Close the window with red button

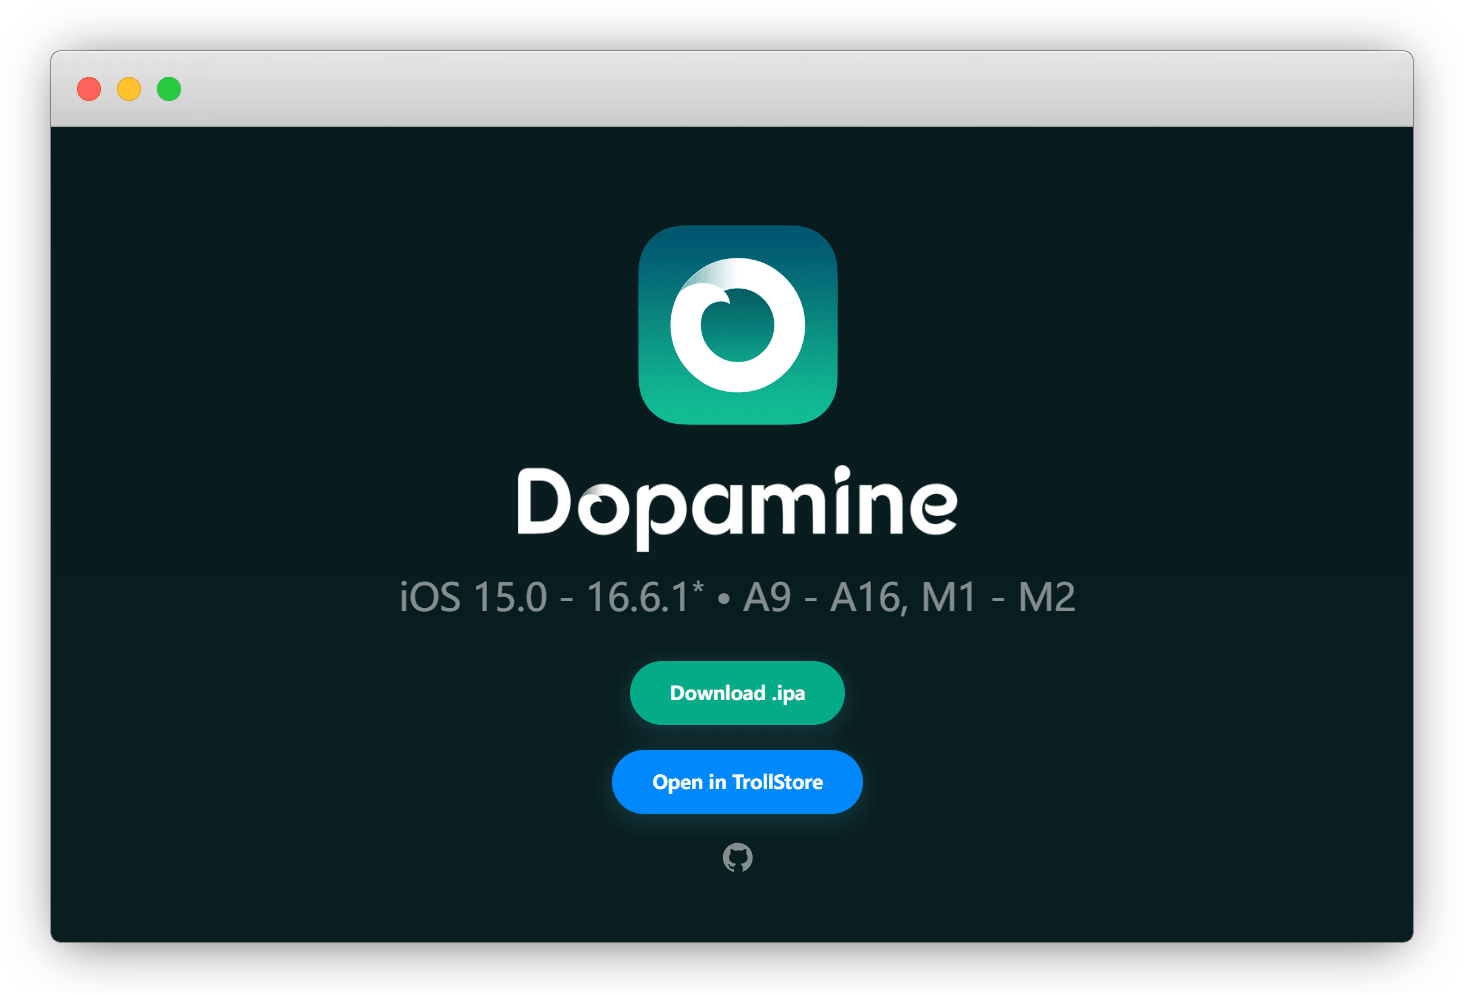pos(89,89)
